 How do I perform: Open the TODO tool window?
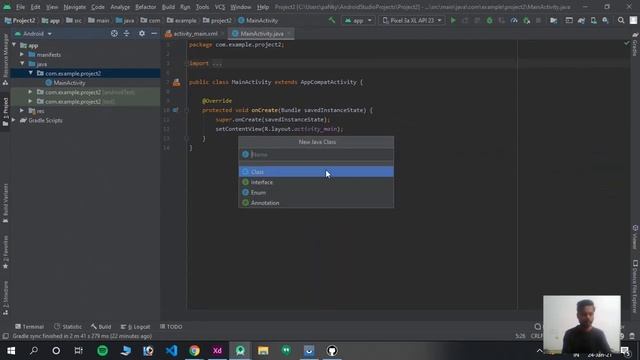171,327
